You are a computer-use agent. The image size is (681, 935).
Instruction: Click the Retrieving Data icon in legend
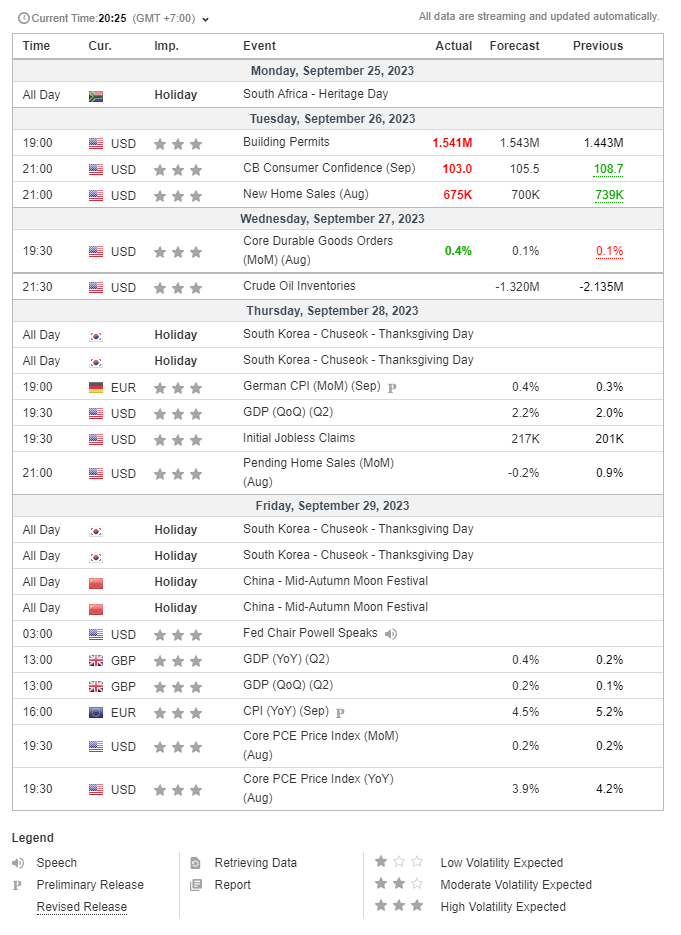(195, 863)
